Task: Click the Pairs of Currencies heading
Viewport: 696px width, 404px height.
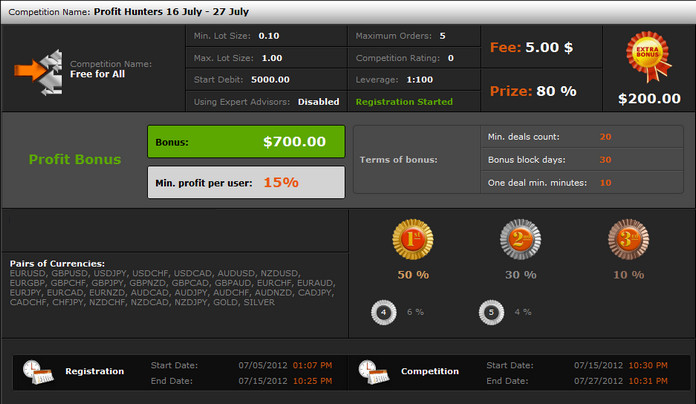Action: [x=57, y=264]
